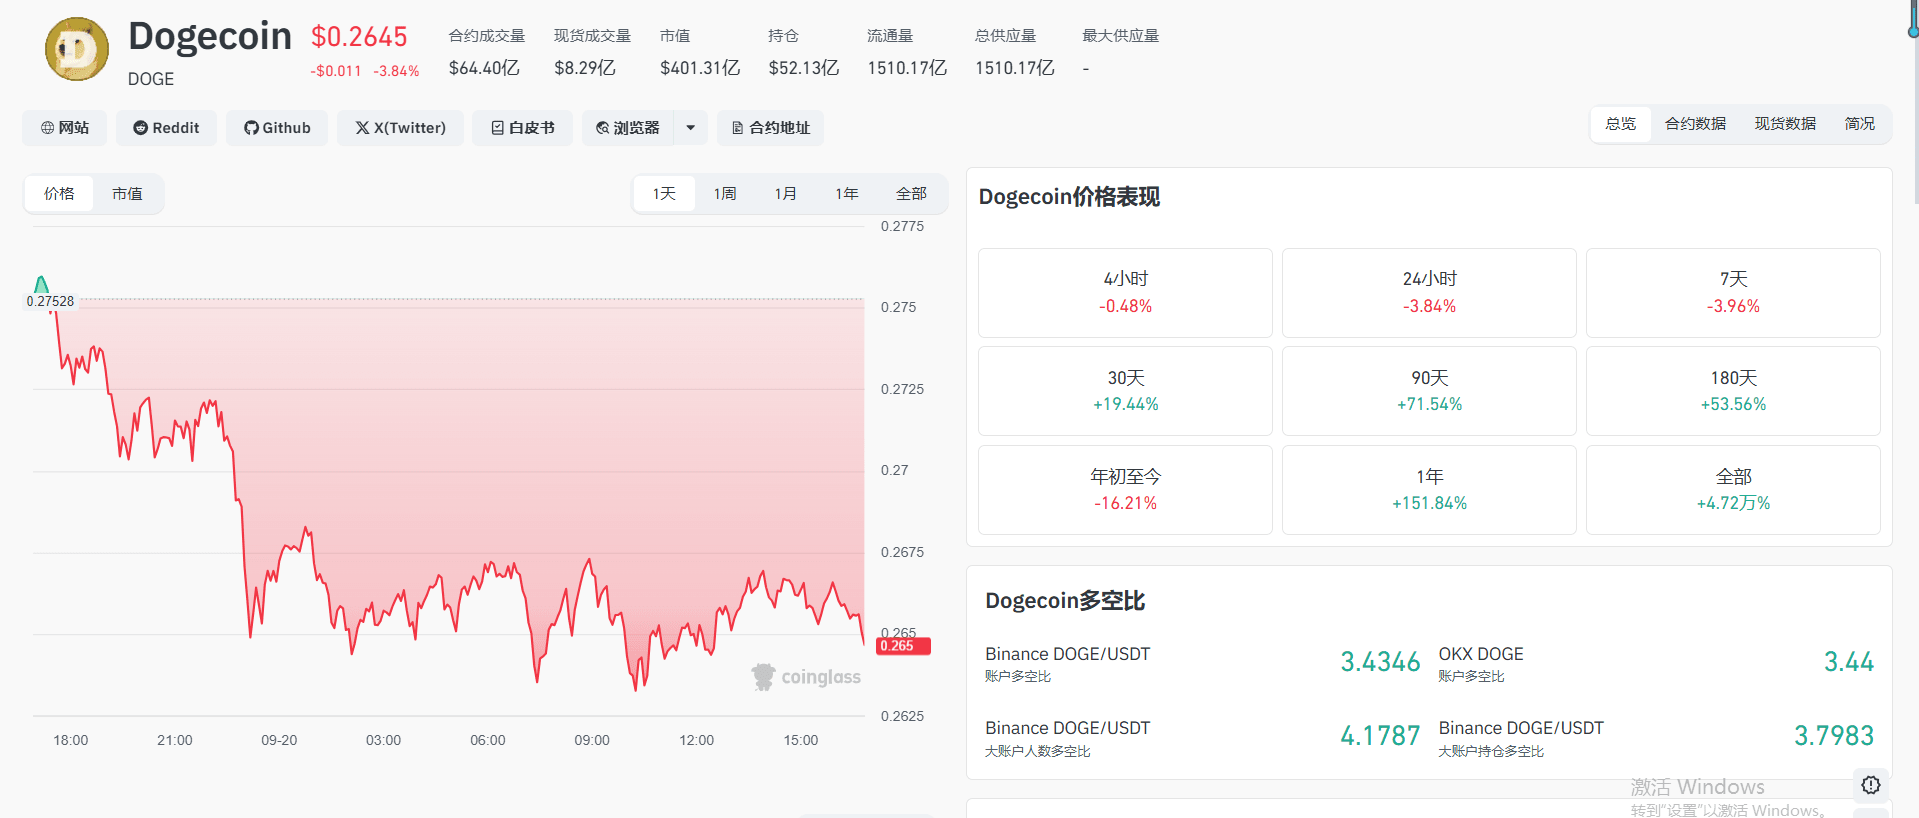The width and height of the screenshot is (1919, 818).
Task: Click the 0.27528 high price label
Action: click(50, 301)
